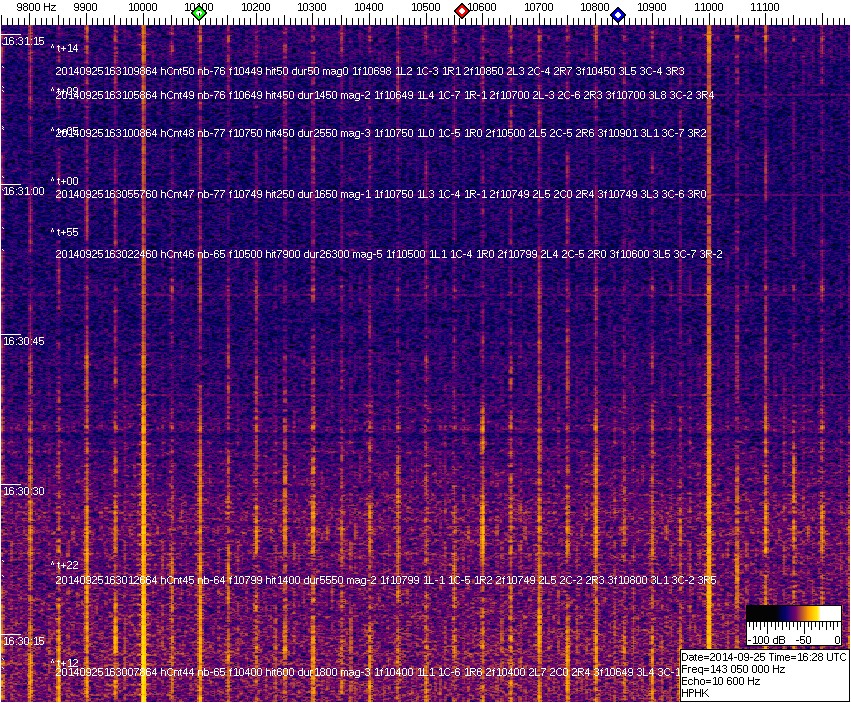Select the red diamond frequency marker

click(x=461, y=11)
